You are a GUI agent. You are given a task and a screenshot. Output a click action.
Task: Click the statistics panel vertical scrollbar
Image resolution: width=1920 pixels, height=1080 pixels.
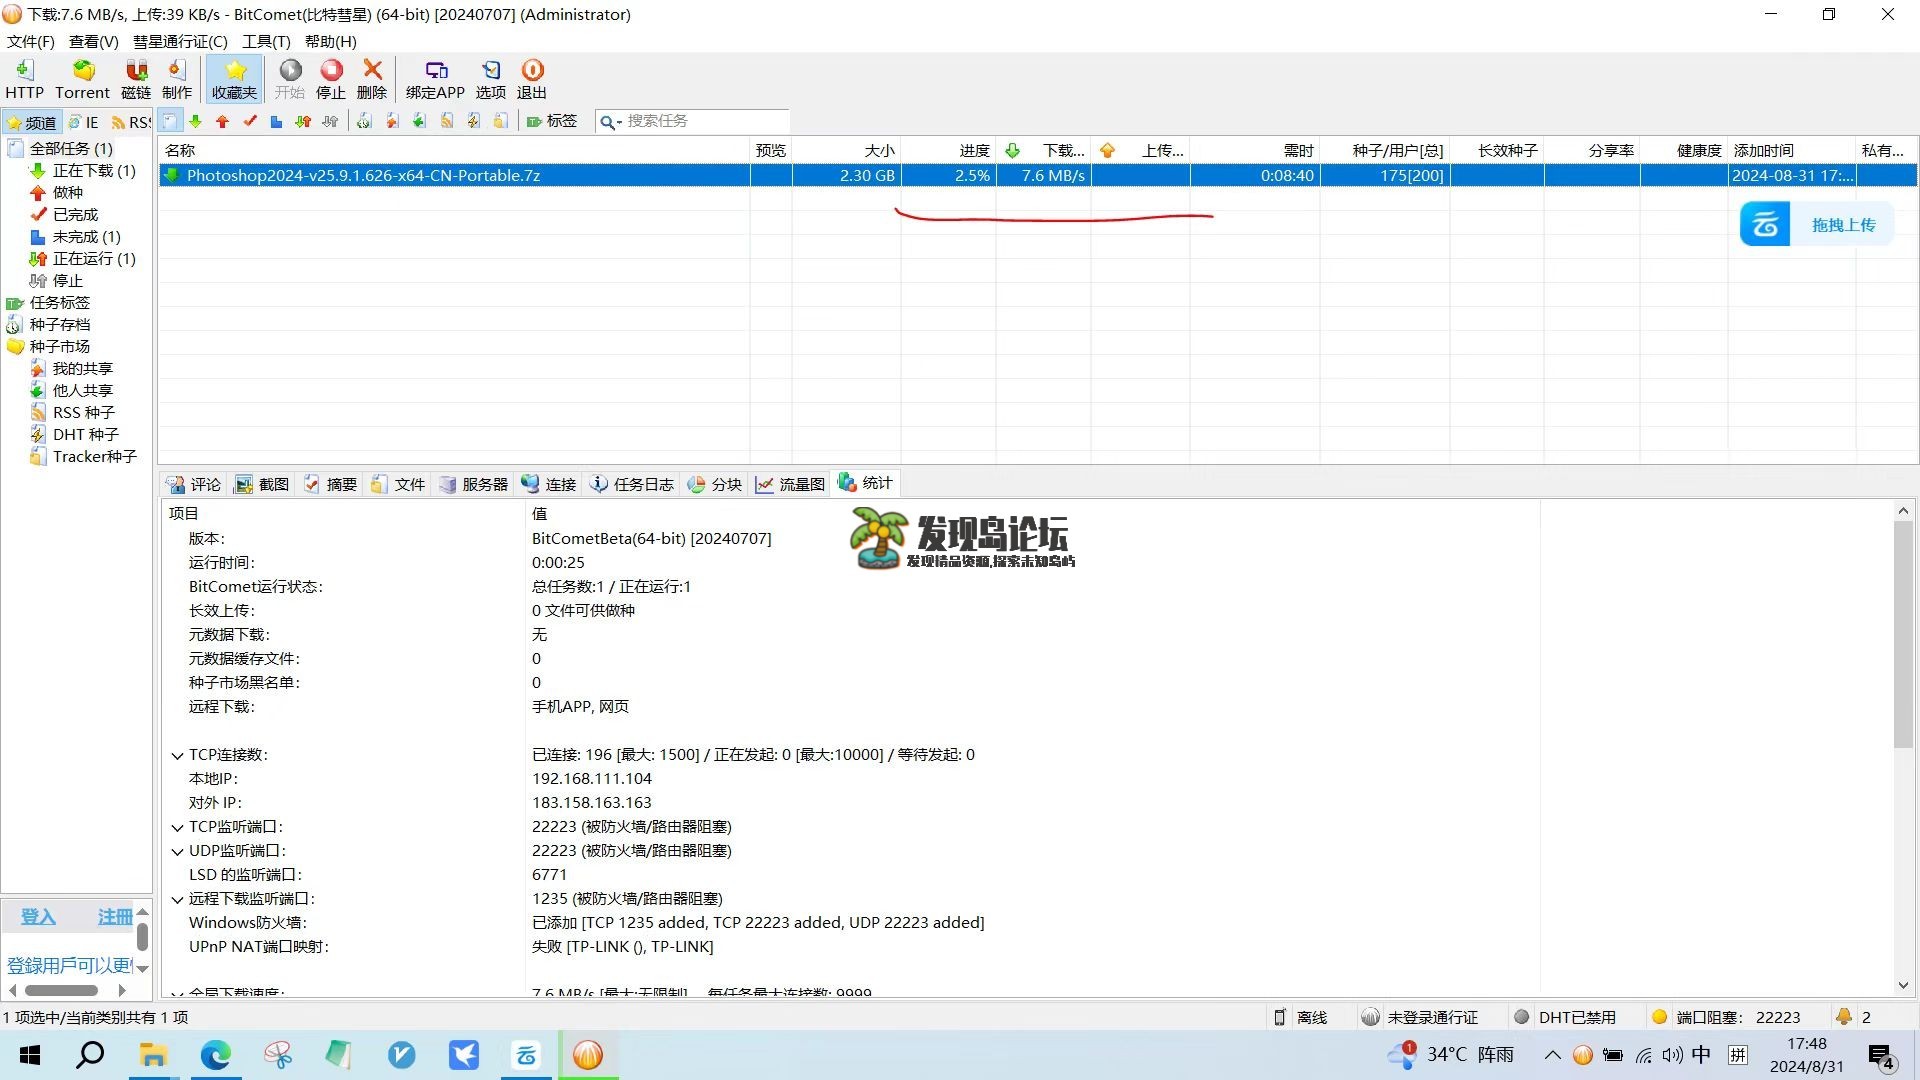click(x=1903, y=633)
